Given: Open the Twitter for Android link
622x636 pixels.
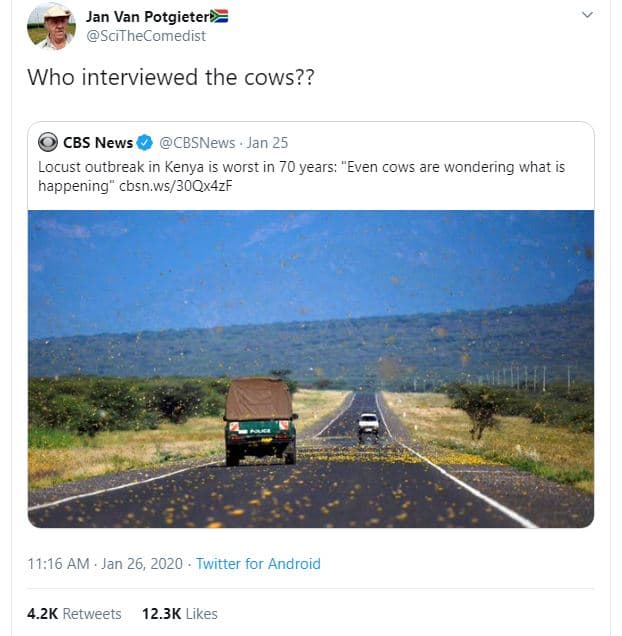Looking at the screenshot, I should pos(258,564).
